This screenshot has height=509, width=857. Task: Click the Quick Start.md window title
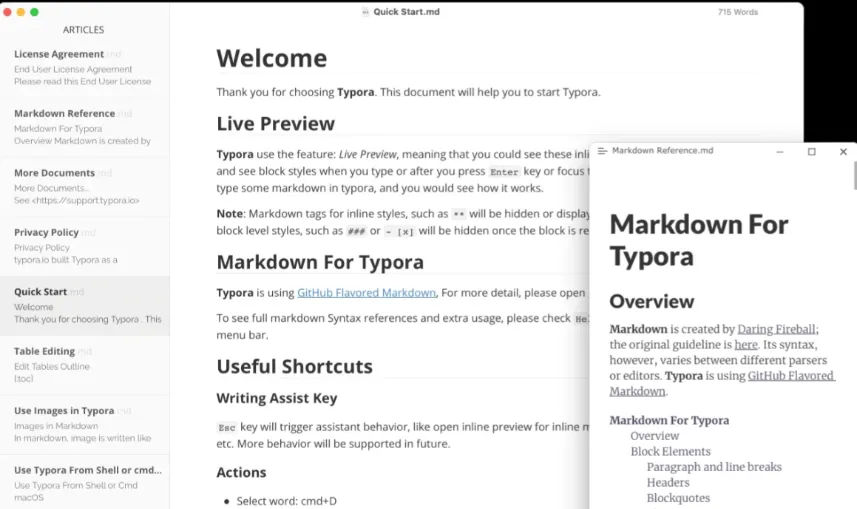pyautogui.click(x=406, y=12)
